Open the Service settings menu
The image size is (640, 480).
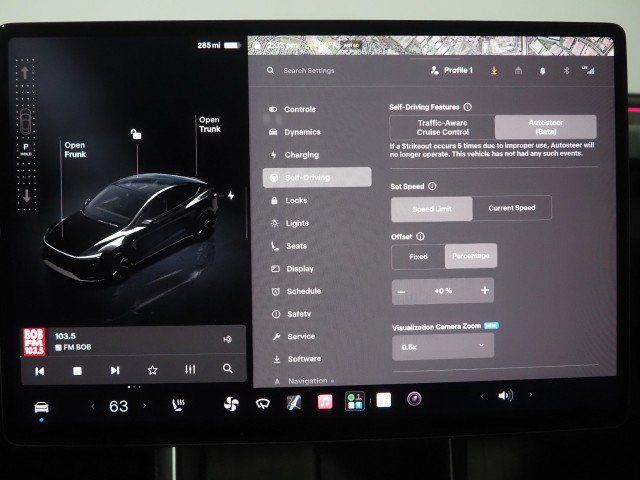click(x=301, y=336)
